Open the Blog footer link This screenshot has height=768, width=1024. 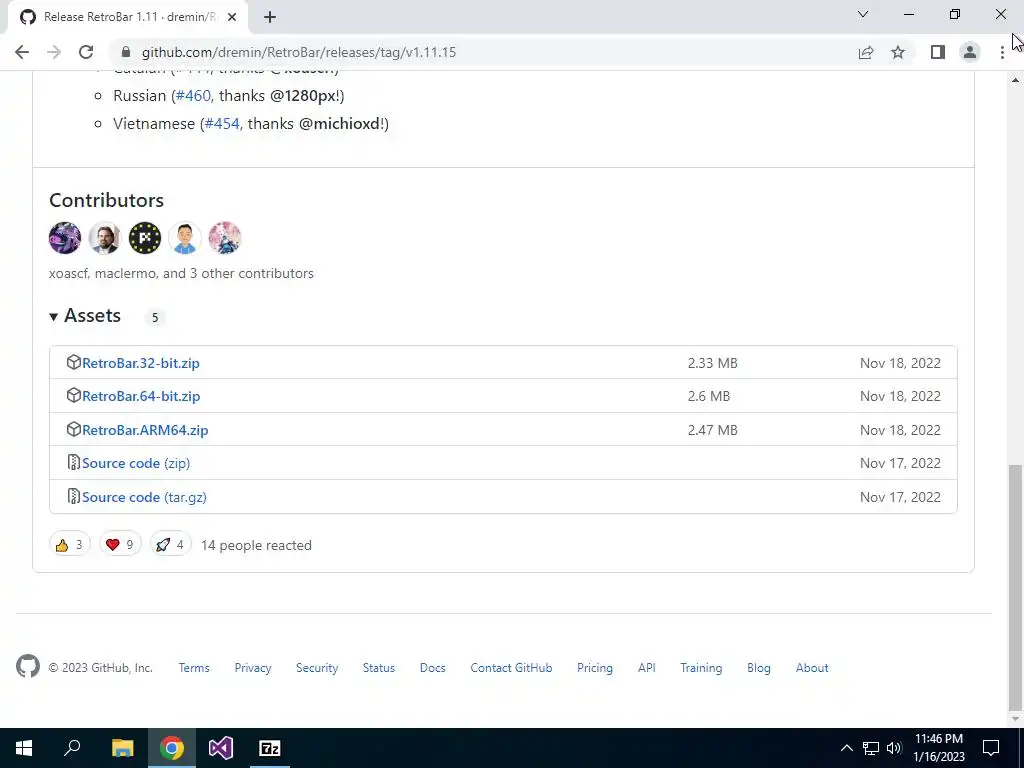(759, 668)
